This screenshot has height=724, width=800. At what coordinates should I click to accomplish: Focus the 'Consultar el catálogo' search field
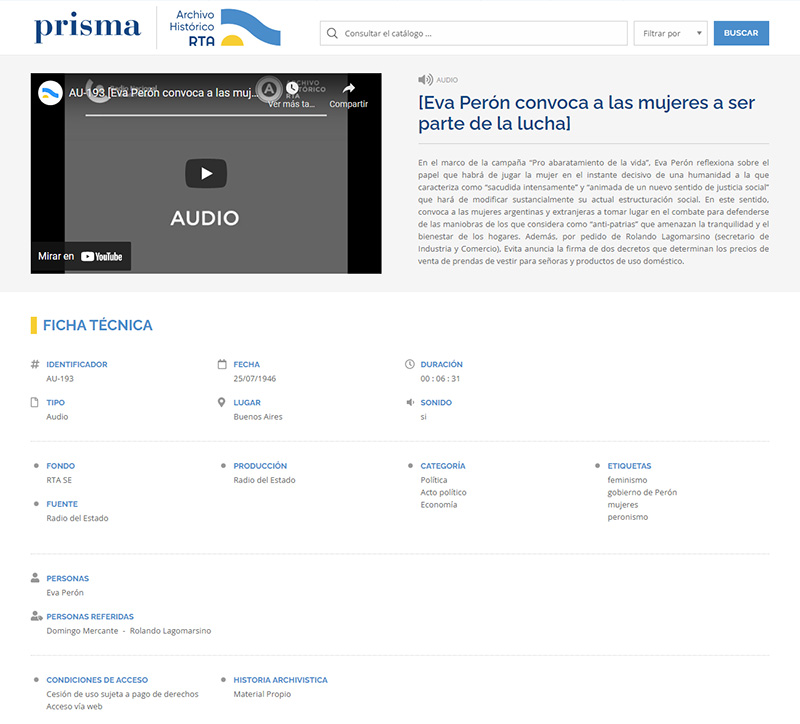(x=470, y=33)
